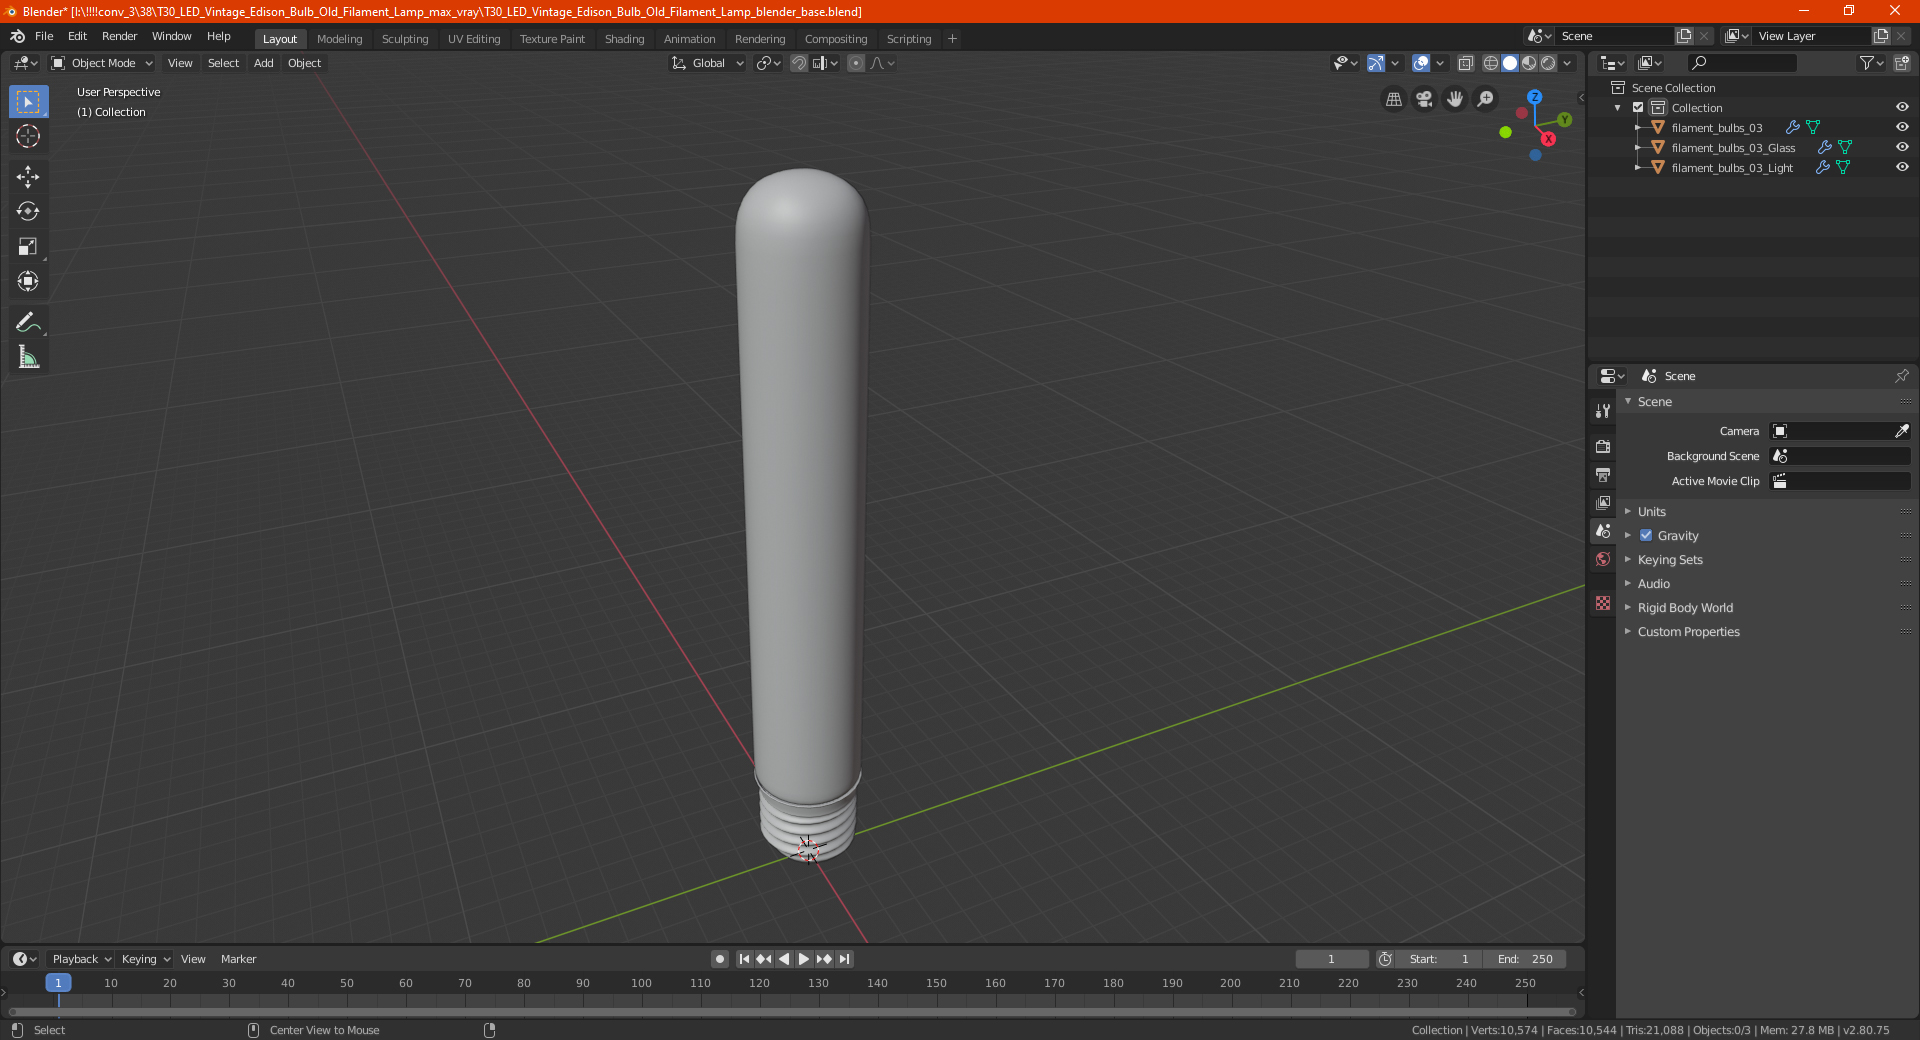The width and height of the screenshot is (1920, 1040).
Task: Activate the Scale tool
Action: (x=28, y=246)
